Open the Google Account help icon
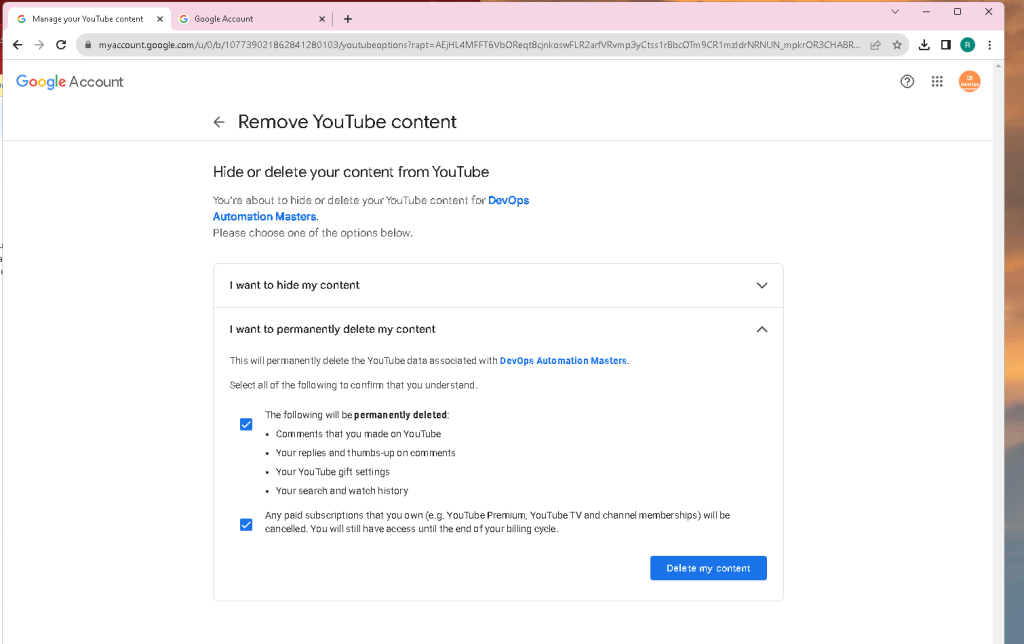Viewport: 1024px width, 644px height. click(x=907, y=81)
